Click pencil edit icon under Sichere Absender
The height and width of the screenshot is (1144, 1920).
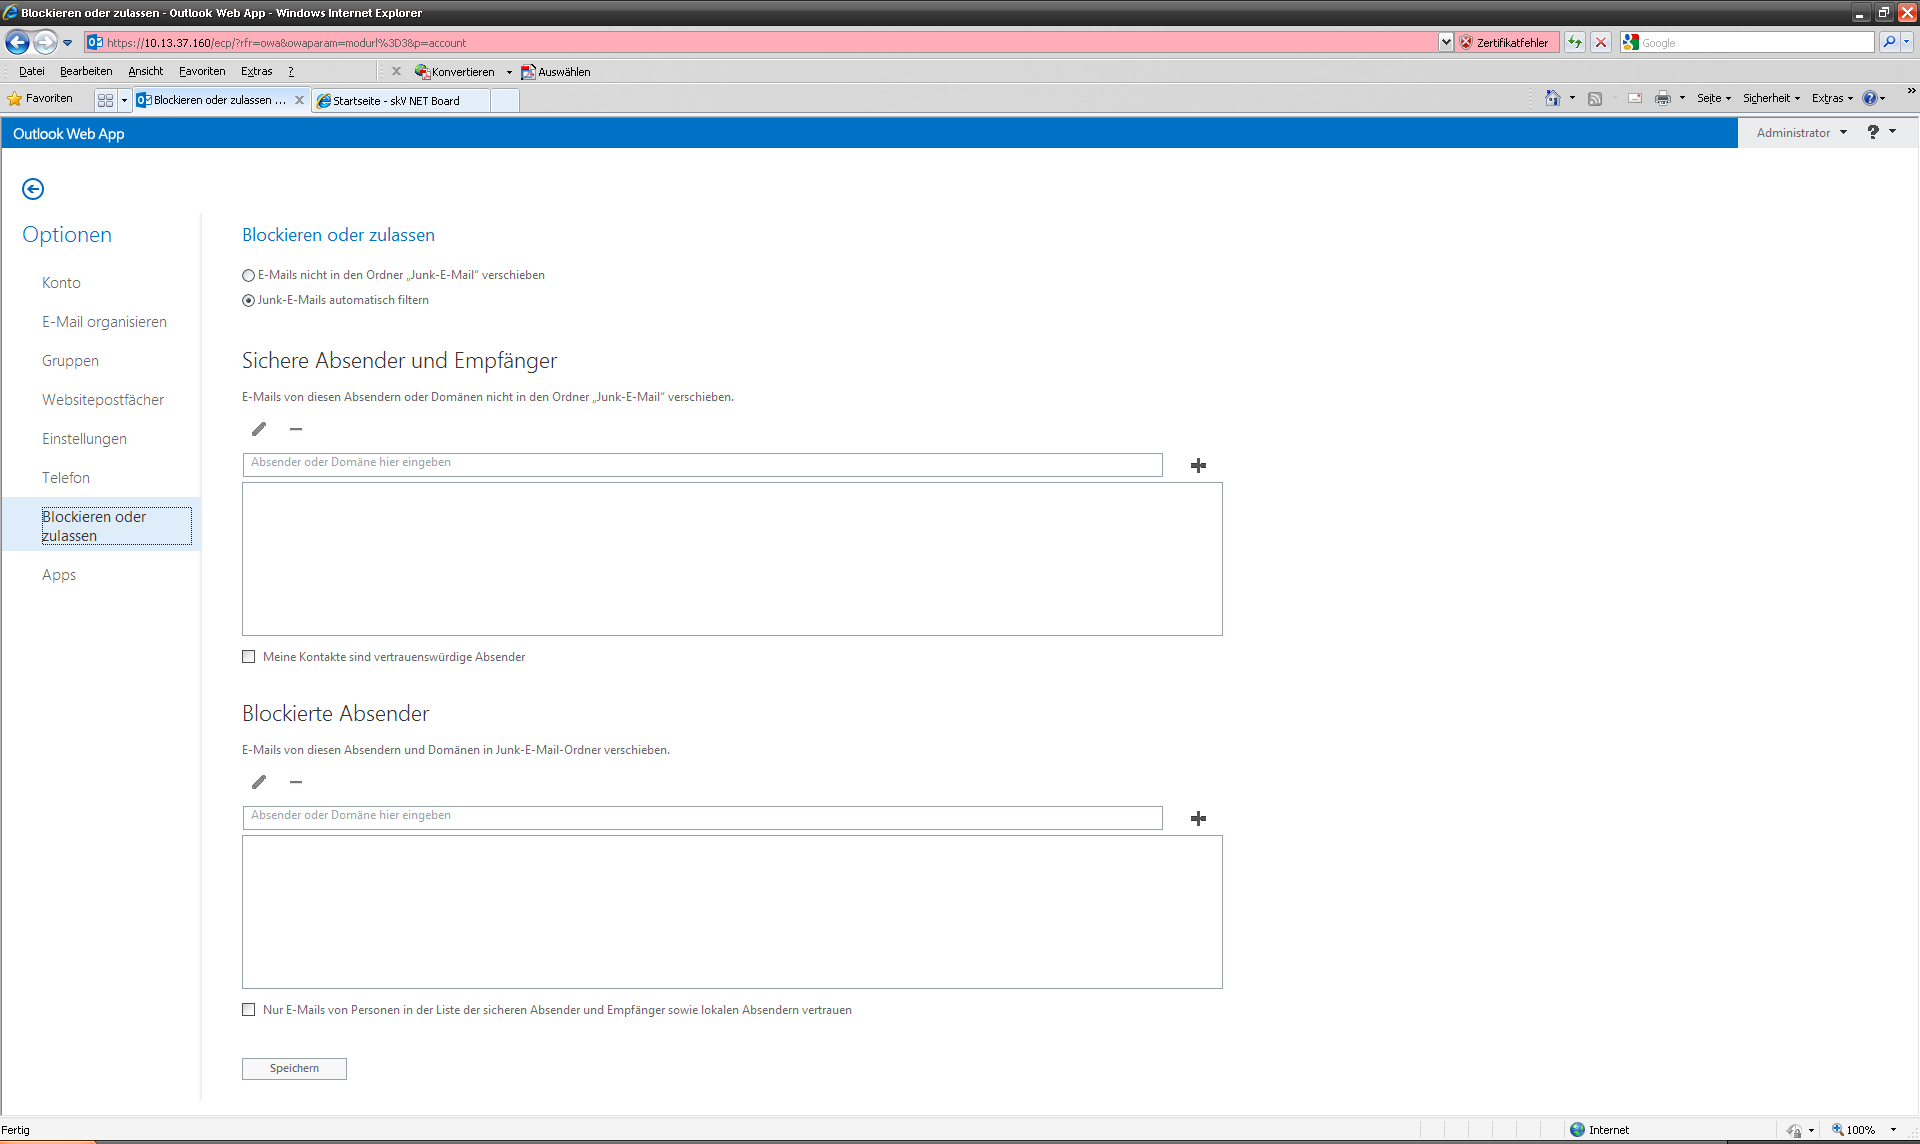pyautogui.click(x=259, y=429)
